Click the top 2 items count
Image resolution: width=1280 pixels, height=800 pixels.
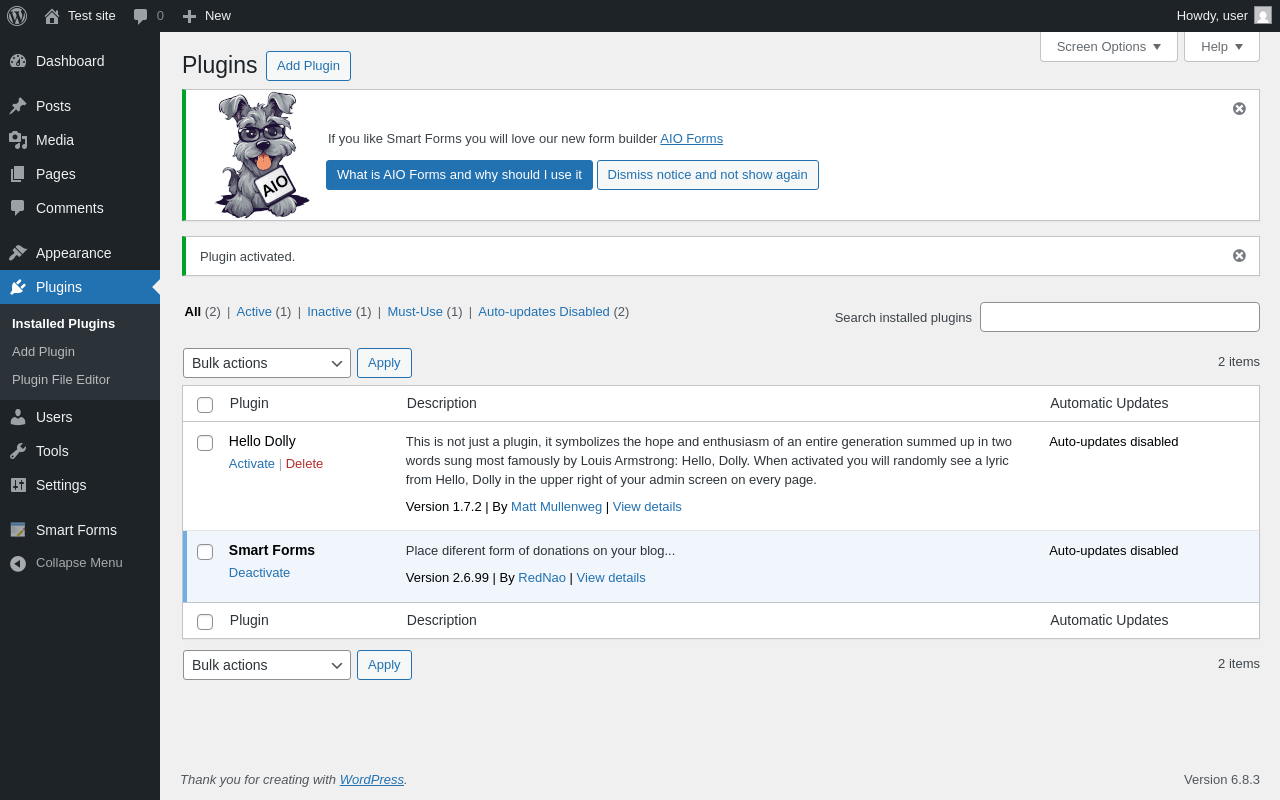1239,362
